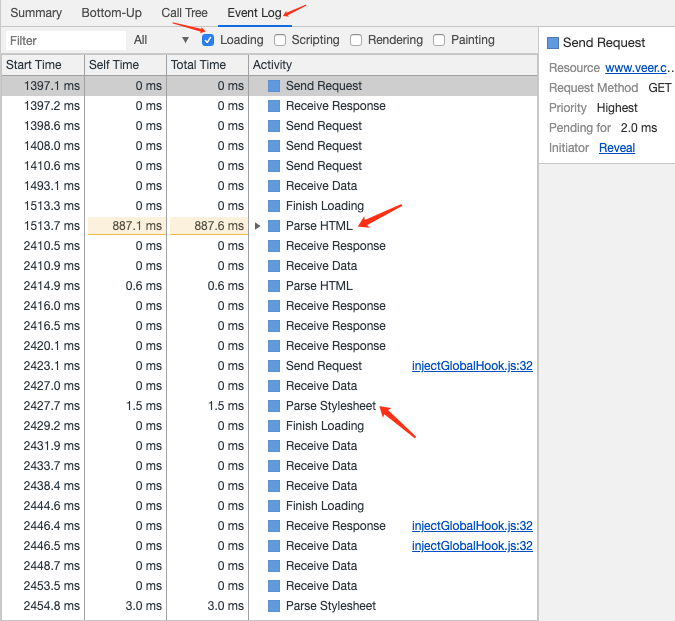Select Receive Data row at 2431.9 ms
This screenshot has width=675, height=621.
(x=269, y=446)
